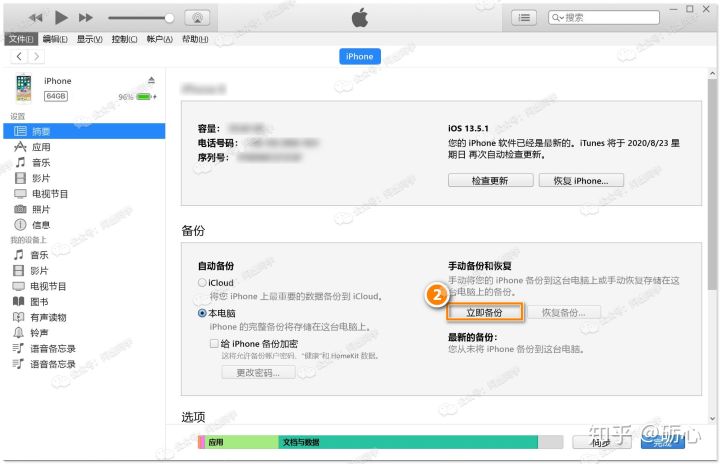
Task: Select 照片 camera icon in sidebar
Action: pos(20,209)
